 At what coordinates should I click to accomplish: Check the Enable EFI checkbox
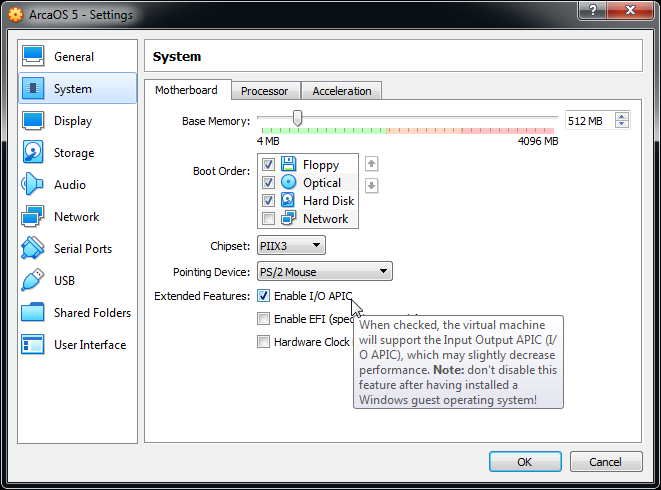pyautogui.click(x=263, y=318)
